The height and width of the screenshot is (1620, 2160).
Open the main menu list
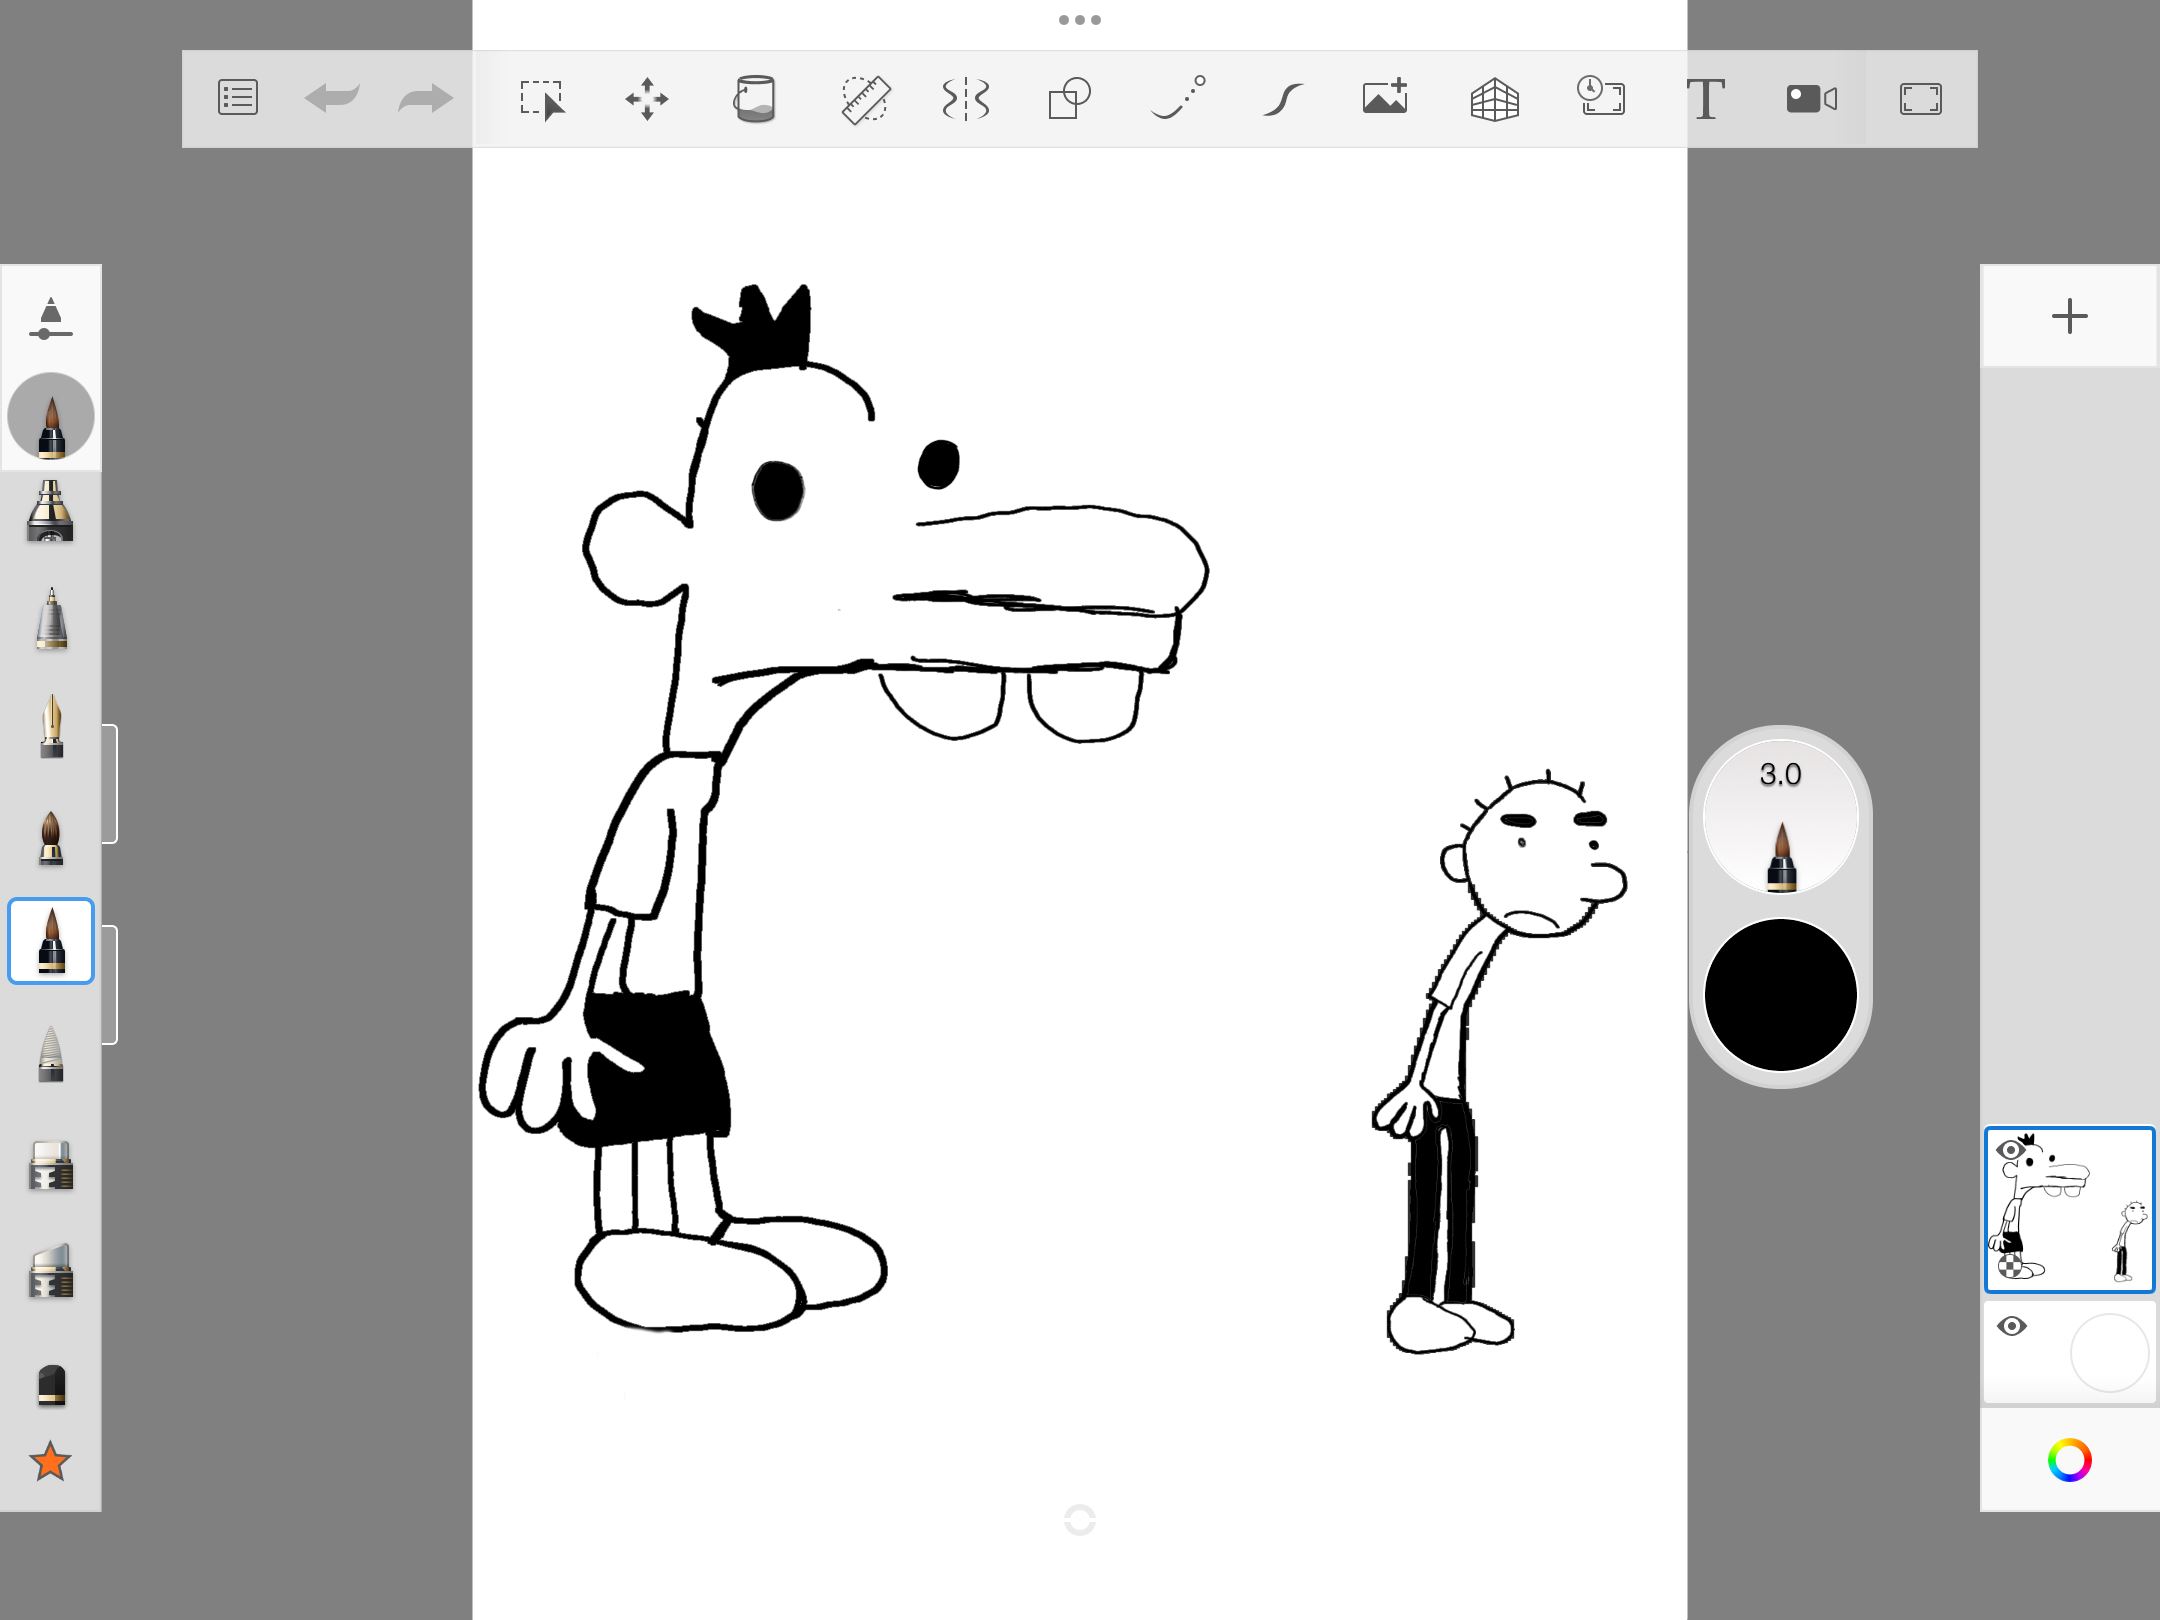tap(238, 98)
